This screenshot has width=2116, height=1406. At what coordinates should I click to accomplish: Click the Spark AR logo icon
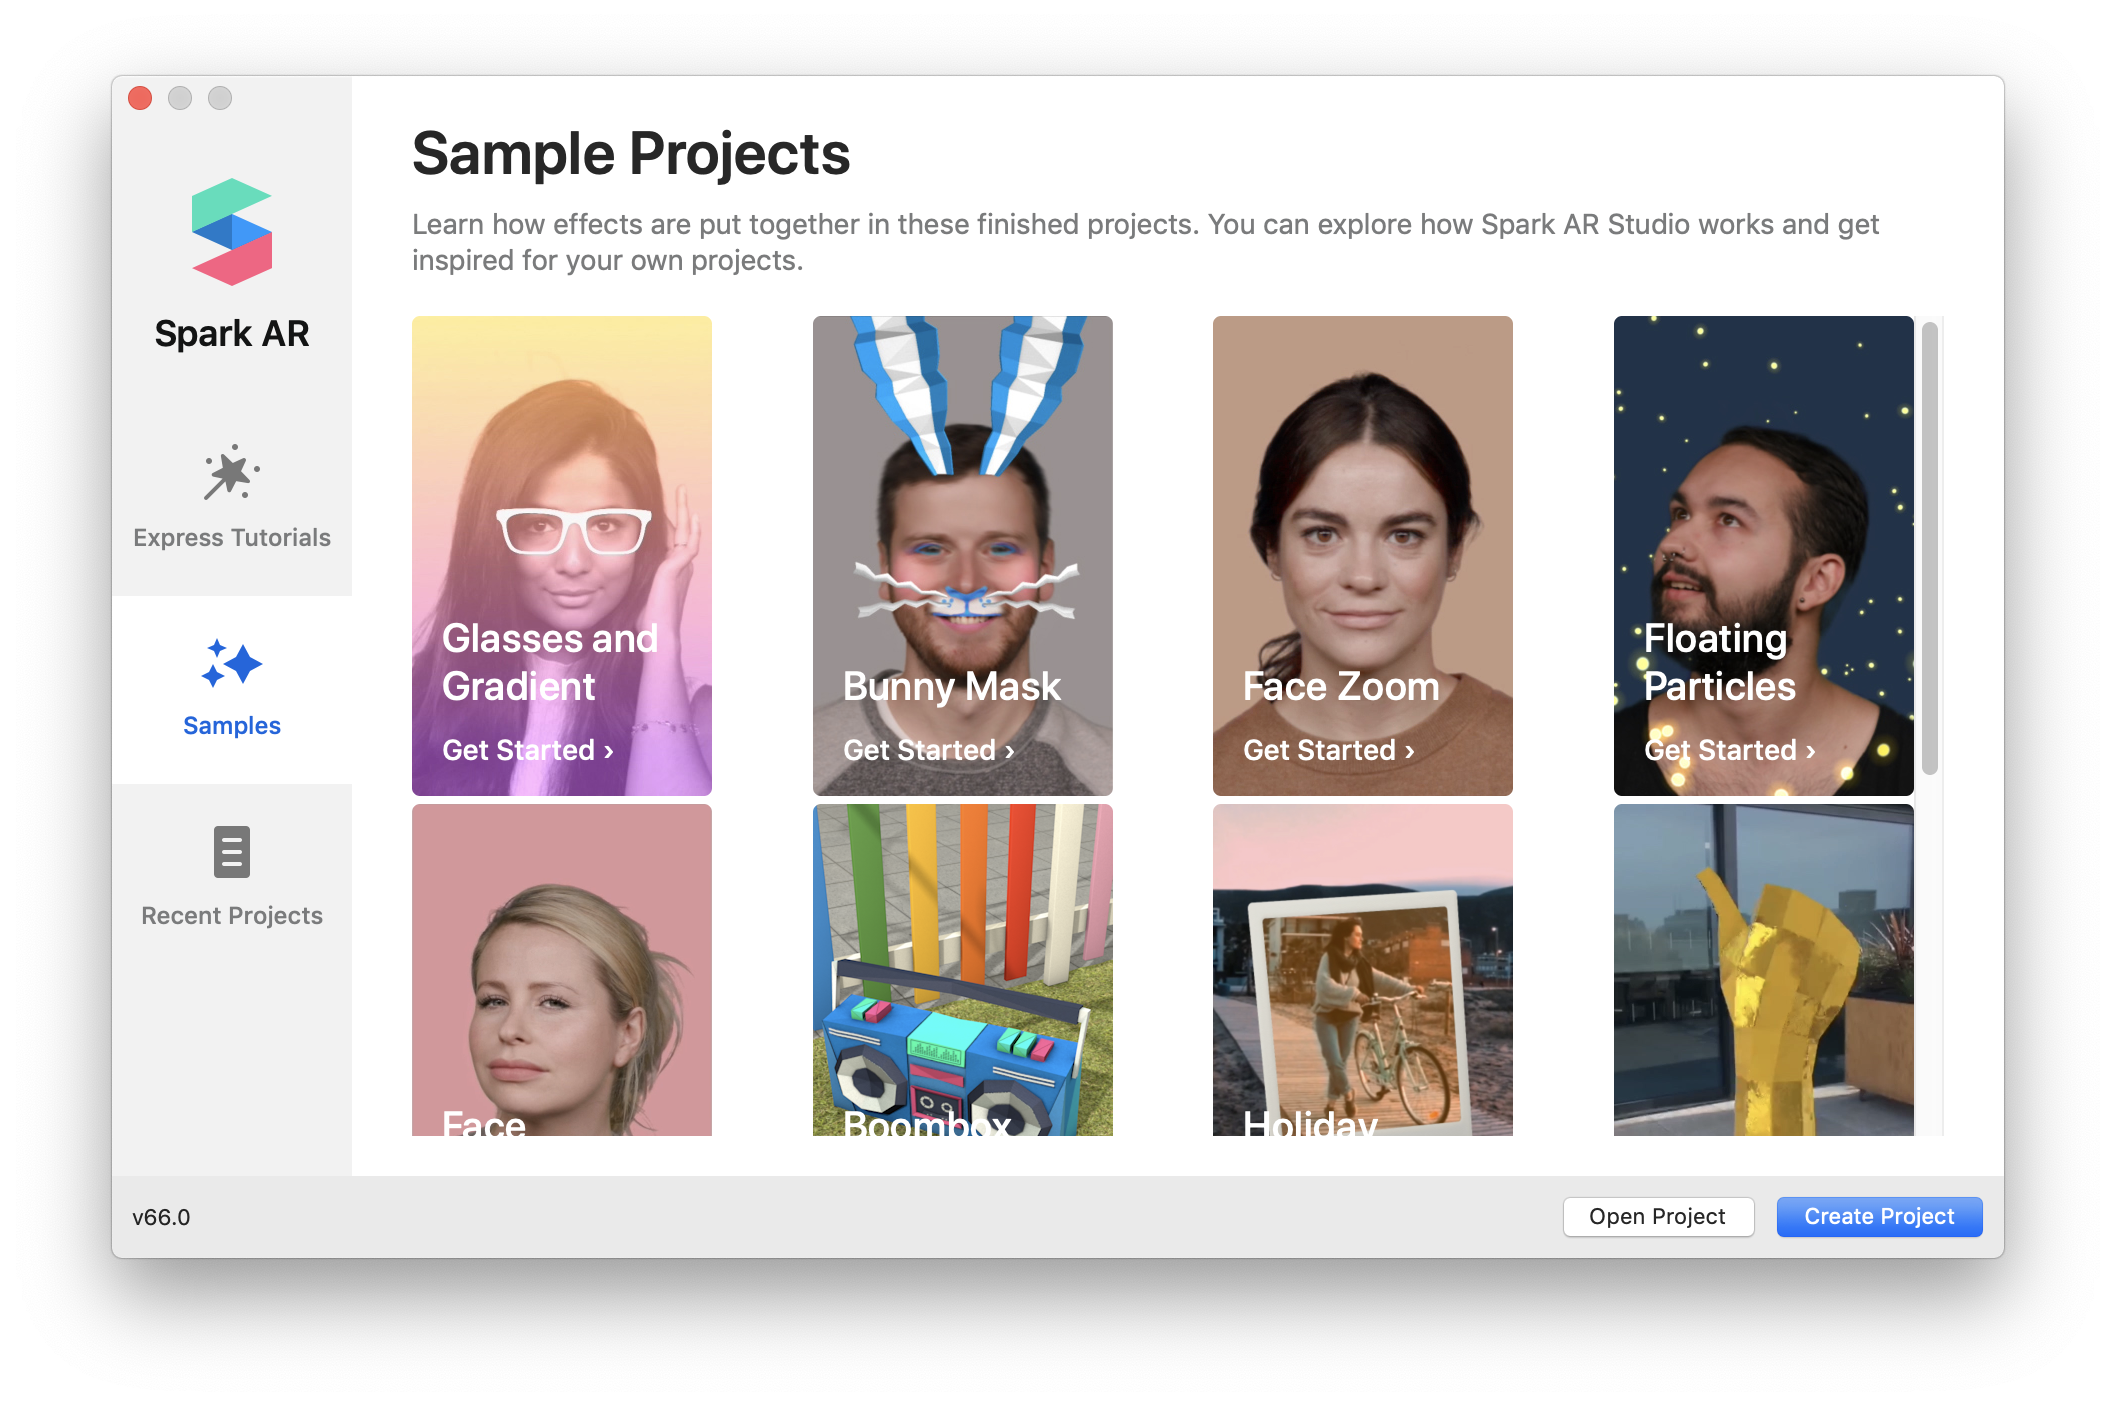232,232
